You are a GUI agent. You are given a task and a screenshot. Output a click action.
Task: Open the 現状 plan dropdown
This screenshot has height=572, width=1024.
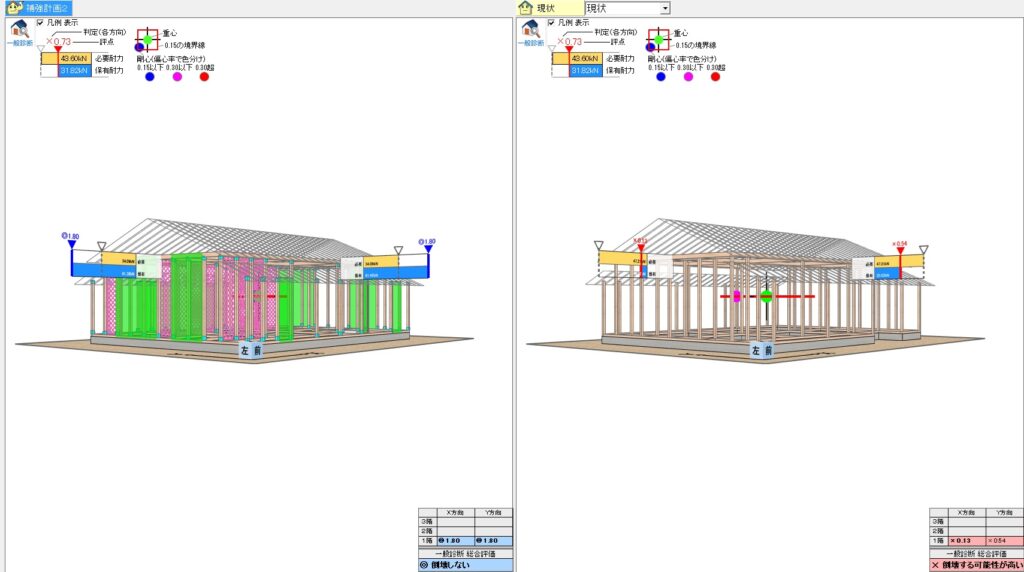[x=665, y=8]
